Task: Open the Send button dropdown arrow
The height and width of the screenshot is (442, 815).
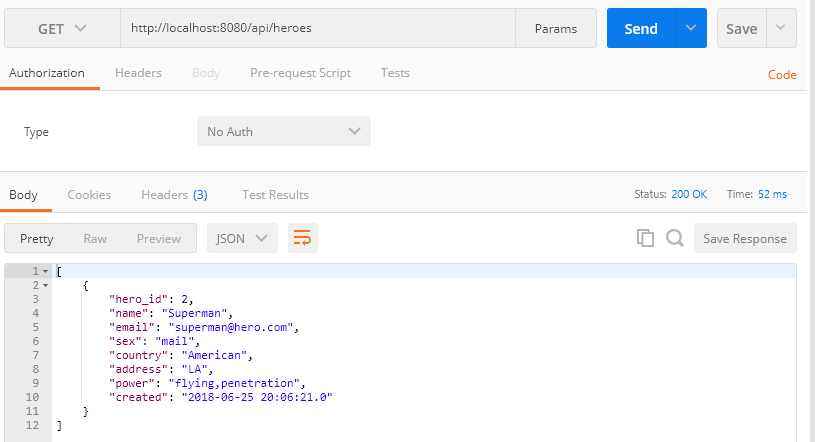Action: (x=691, y=28)
